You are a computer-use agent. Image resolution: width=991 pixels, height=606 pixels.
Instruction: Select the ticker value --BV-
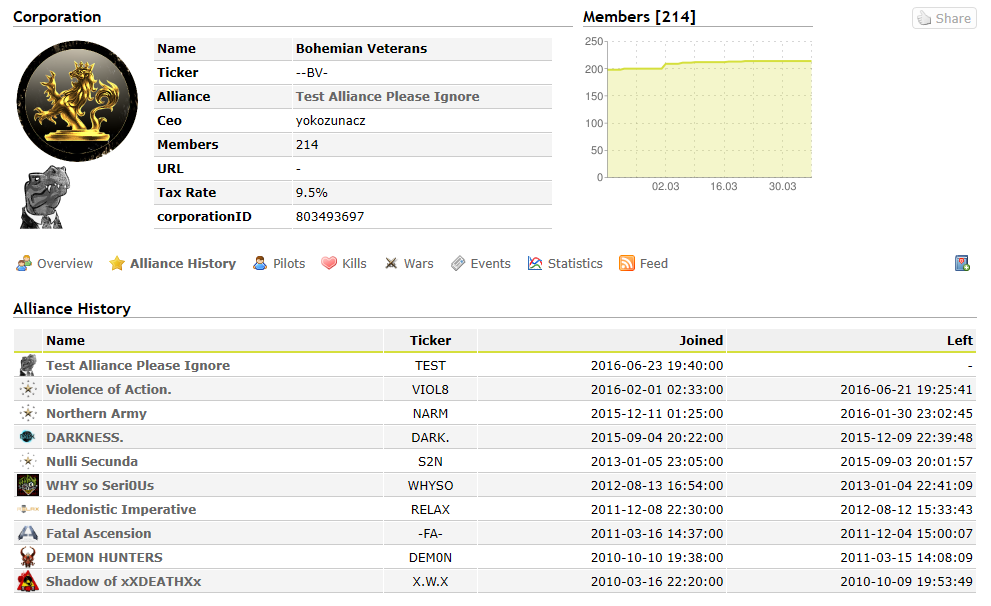[312, 73]
